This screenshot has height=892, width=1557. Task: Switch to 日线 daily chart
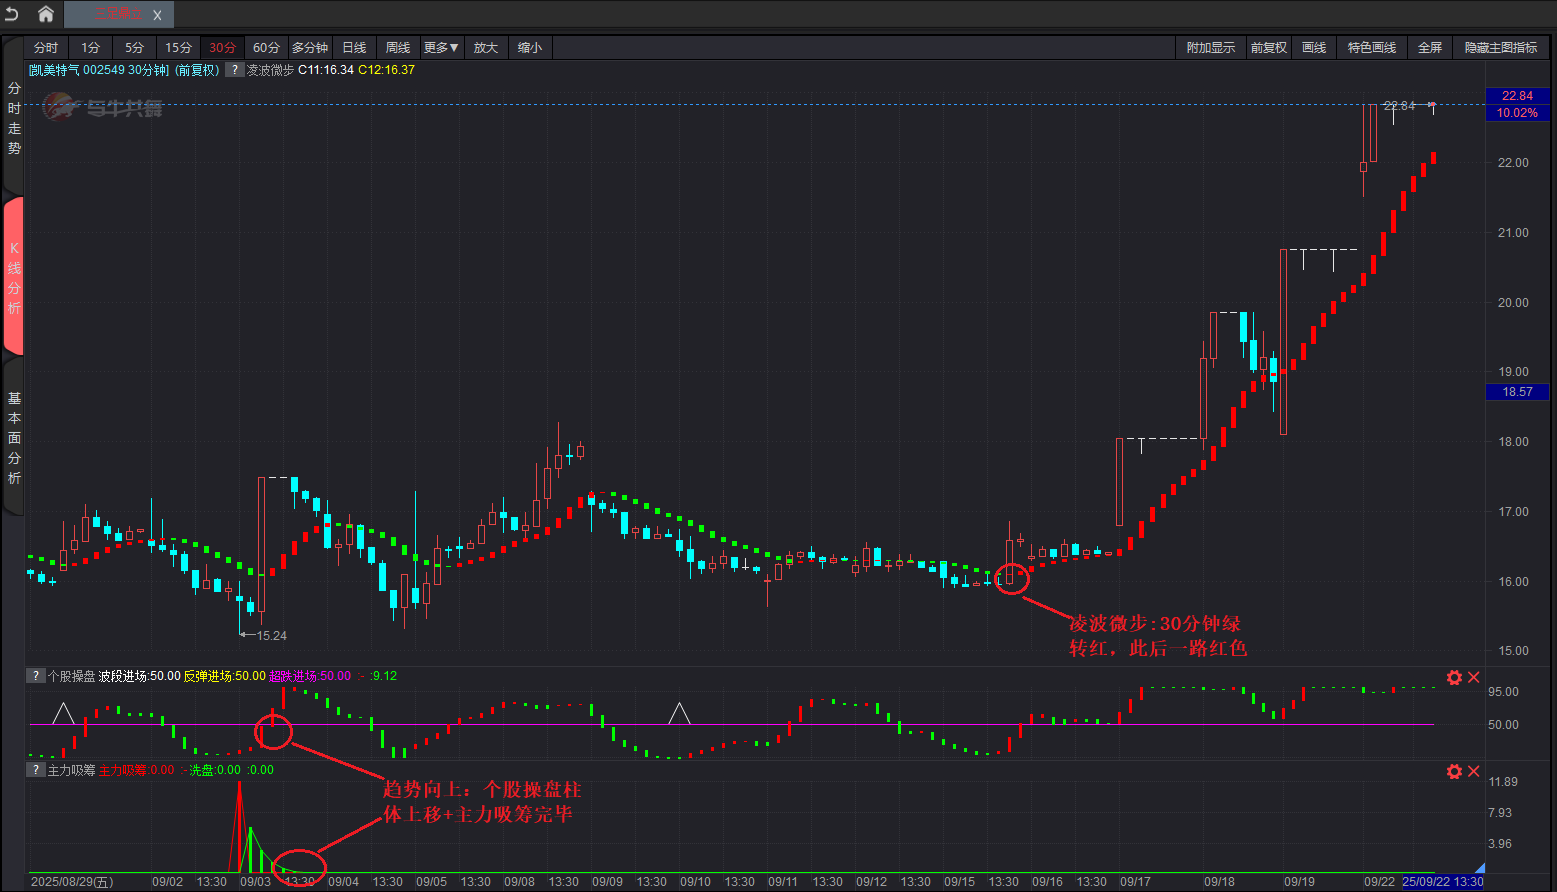(354, 48)
